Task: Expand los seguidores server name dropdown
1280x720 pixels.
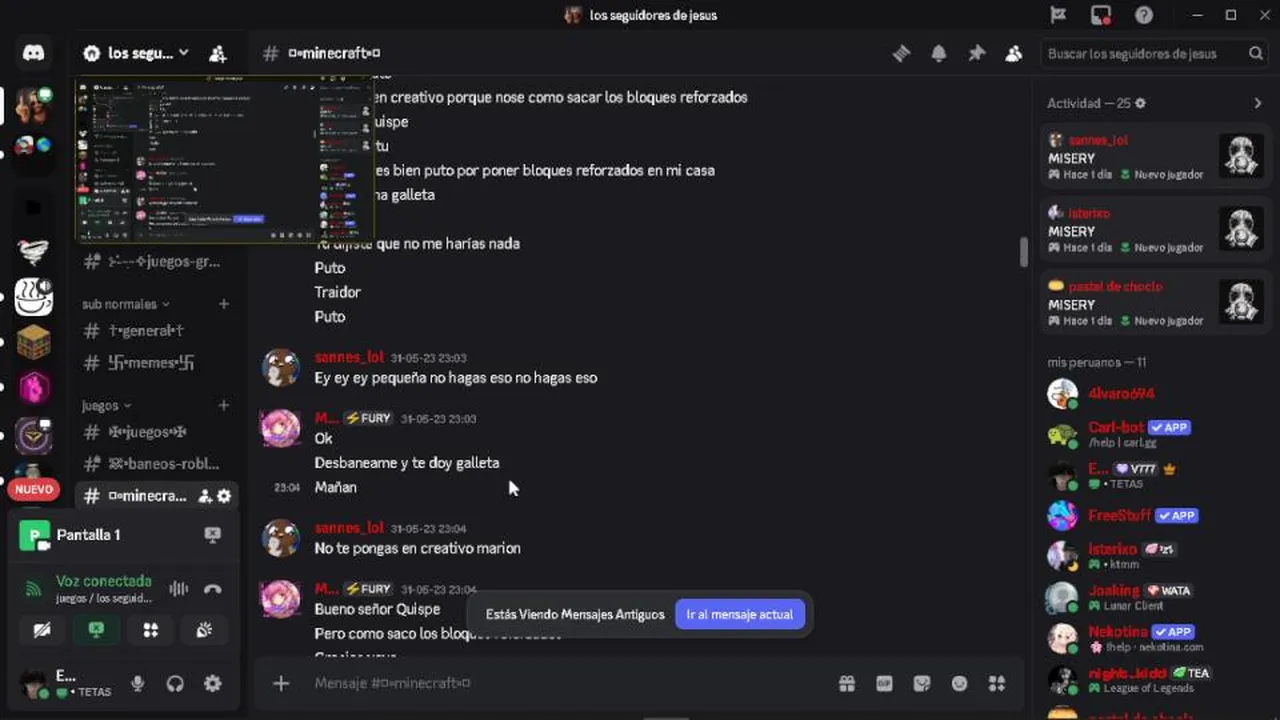Action: point(137,53)
